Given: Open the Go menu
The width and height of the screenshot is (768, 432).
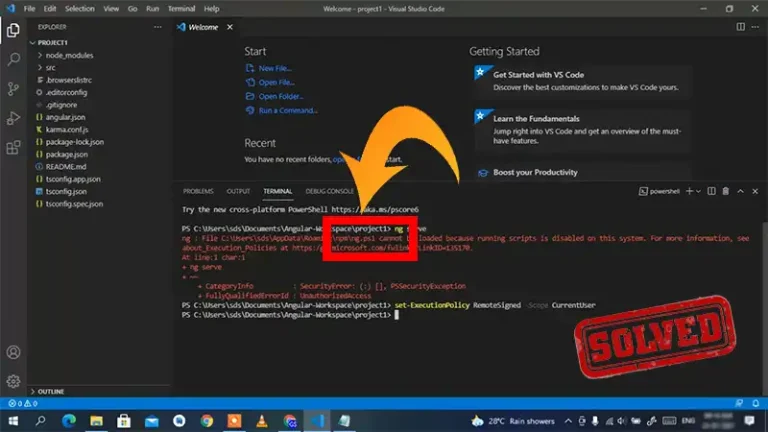Looking at the screenshot, I should pos(132,9).
